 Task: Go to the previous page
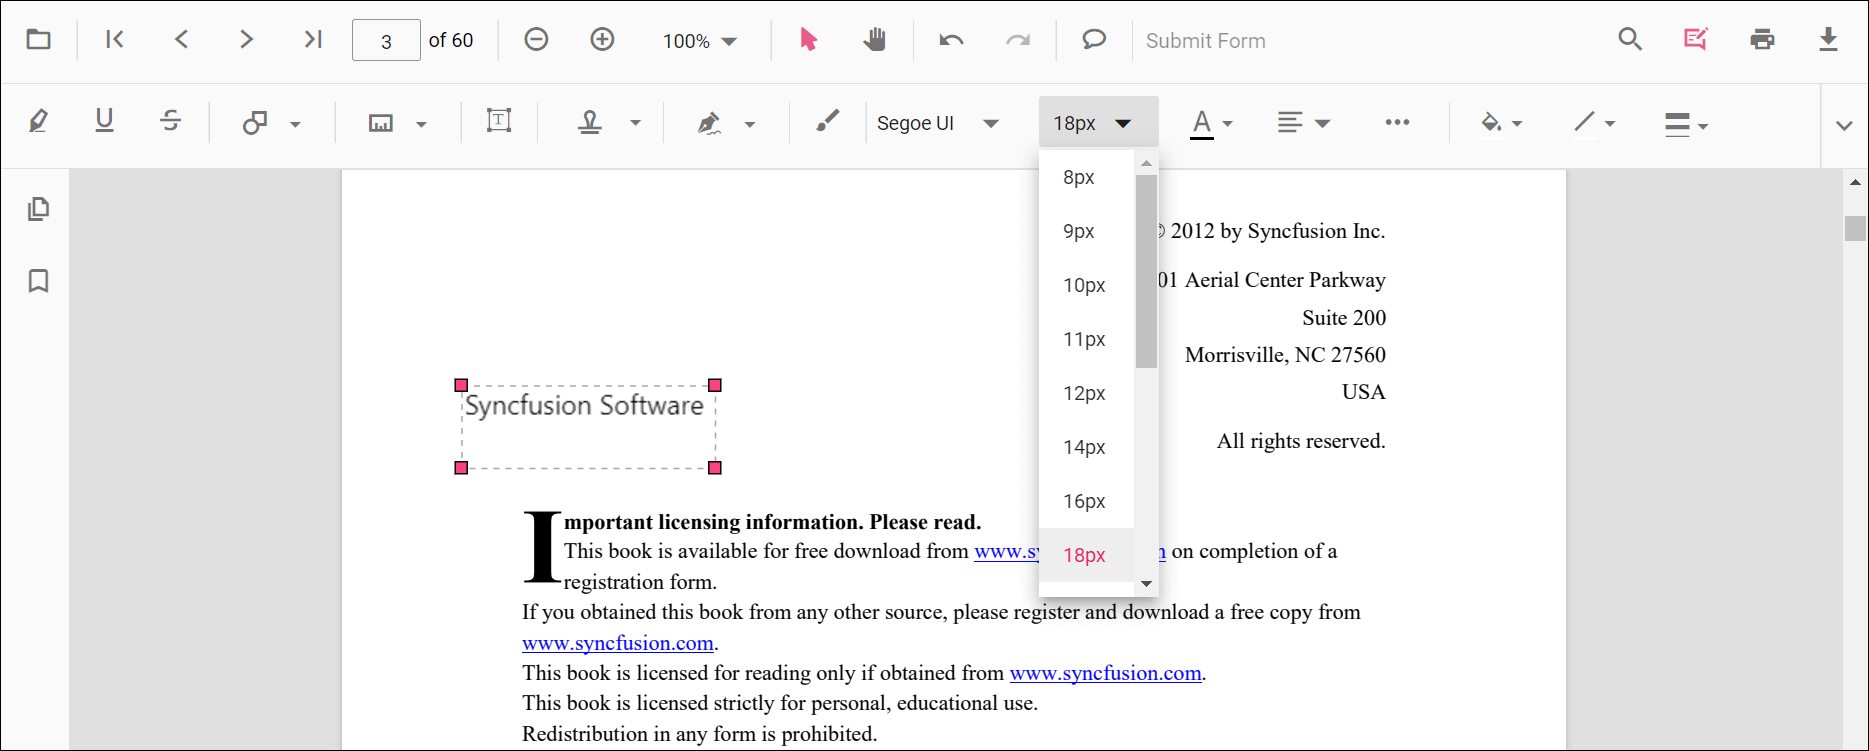click(x=181, y=40)
